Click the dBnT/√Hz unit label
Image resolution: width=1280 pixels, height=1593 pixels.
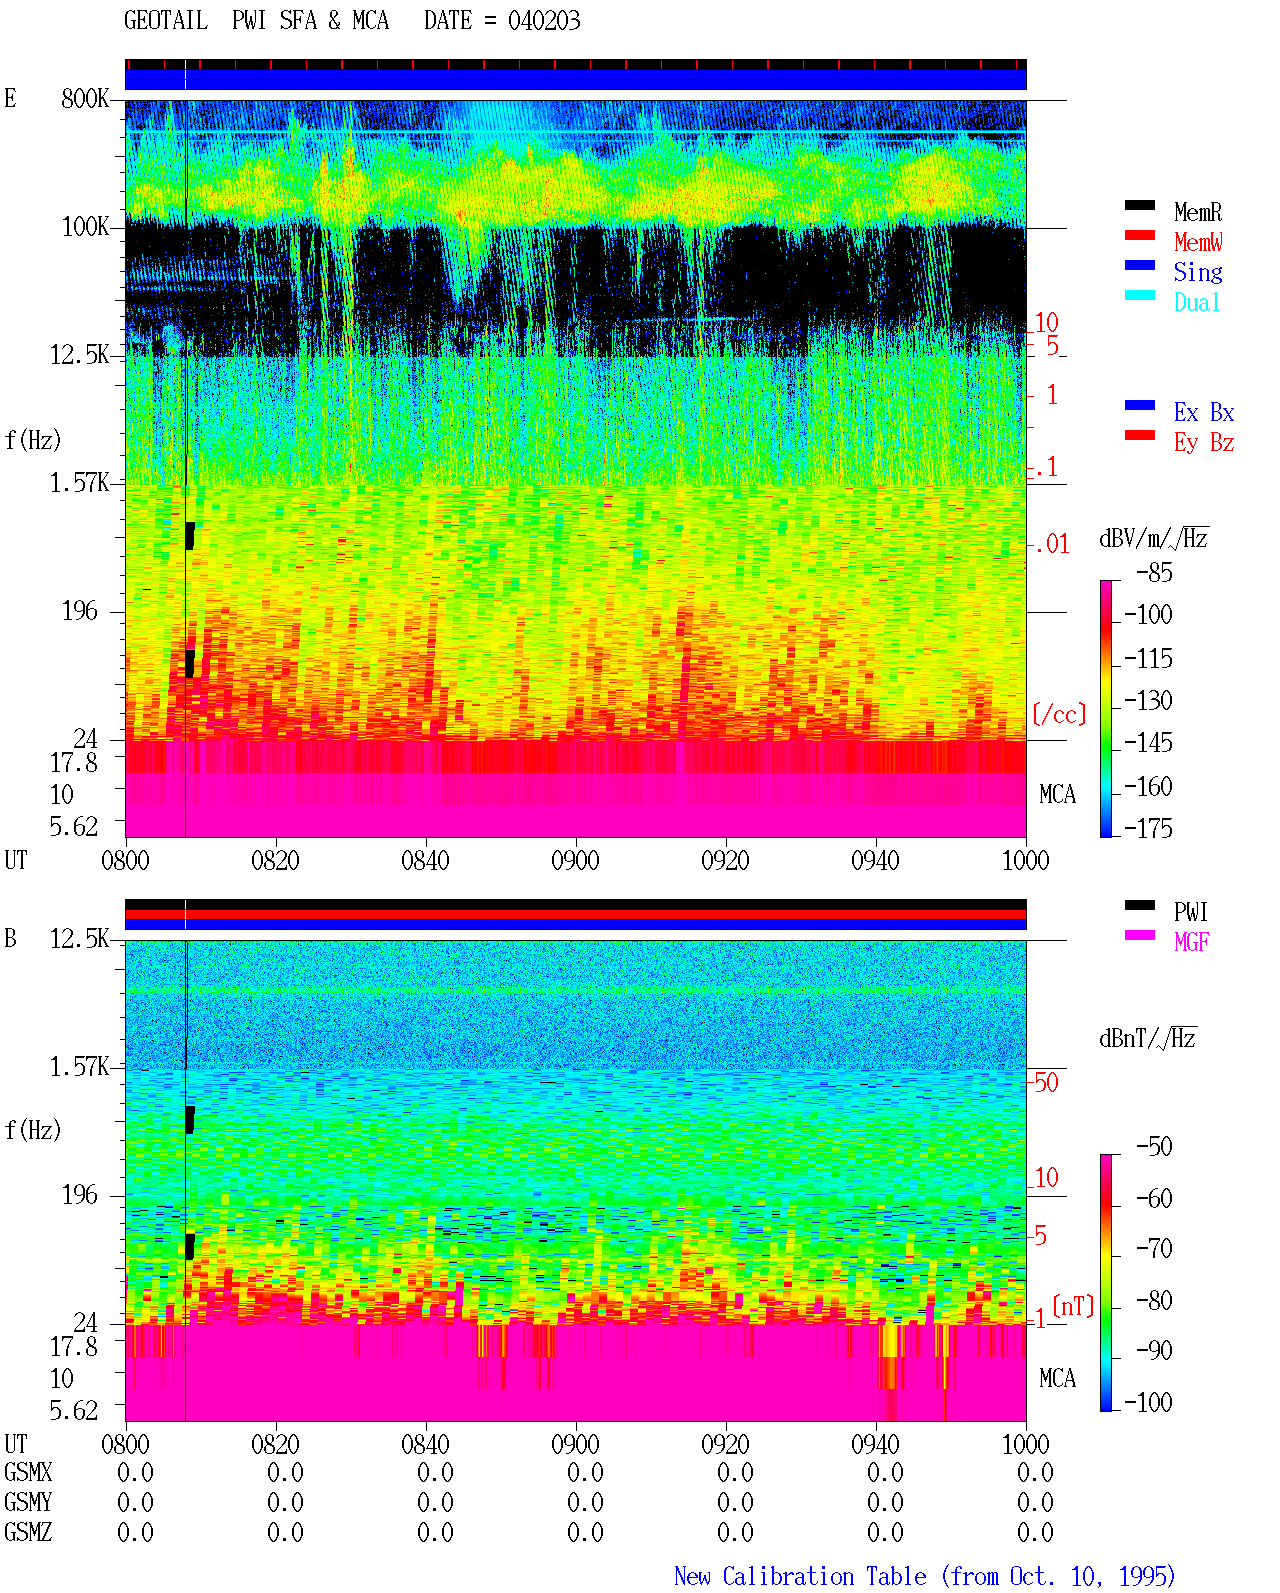coord(1148,1038)
